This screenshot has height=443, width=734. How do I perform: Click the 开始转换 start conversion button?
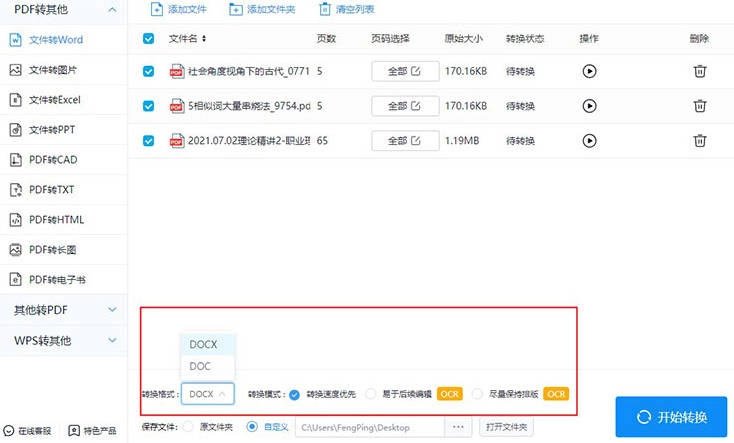pos(673,417)
